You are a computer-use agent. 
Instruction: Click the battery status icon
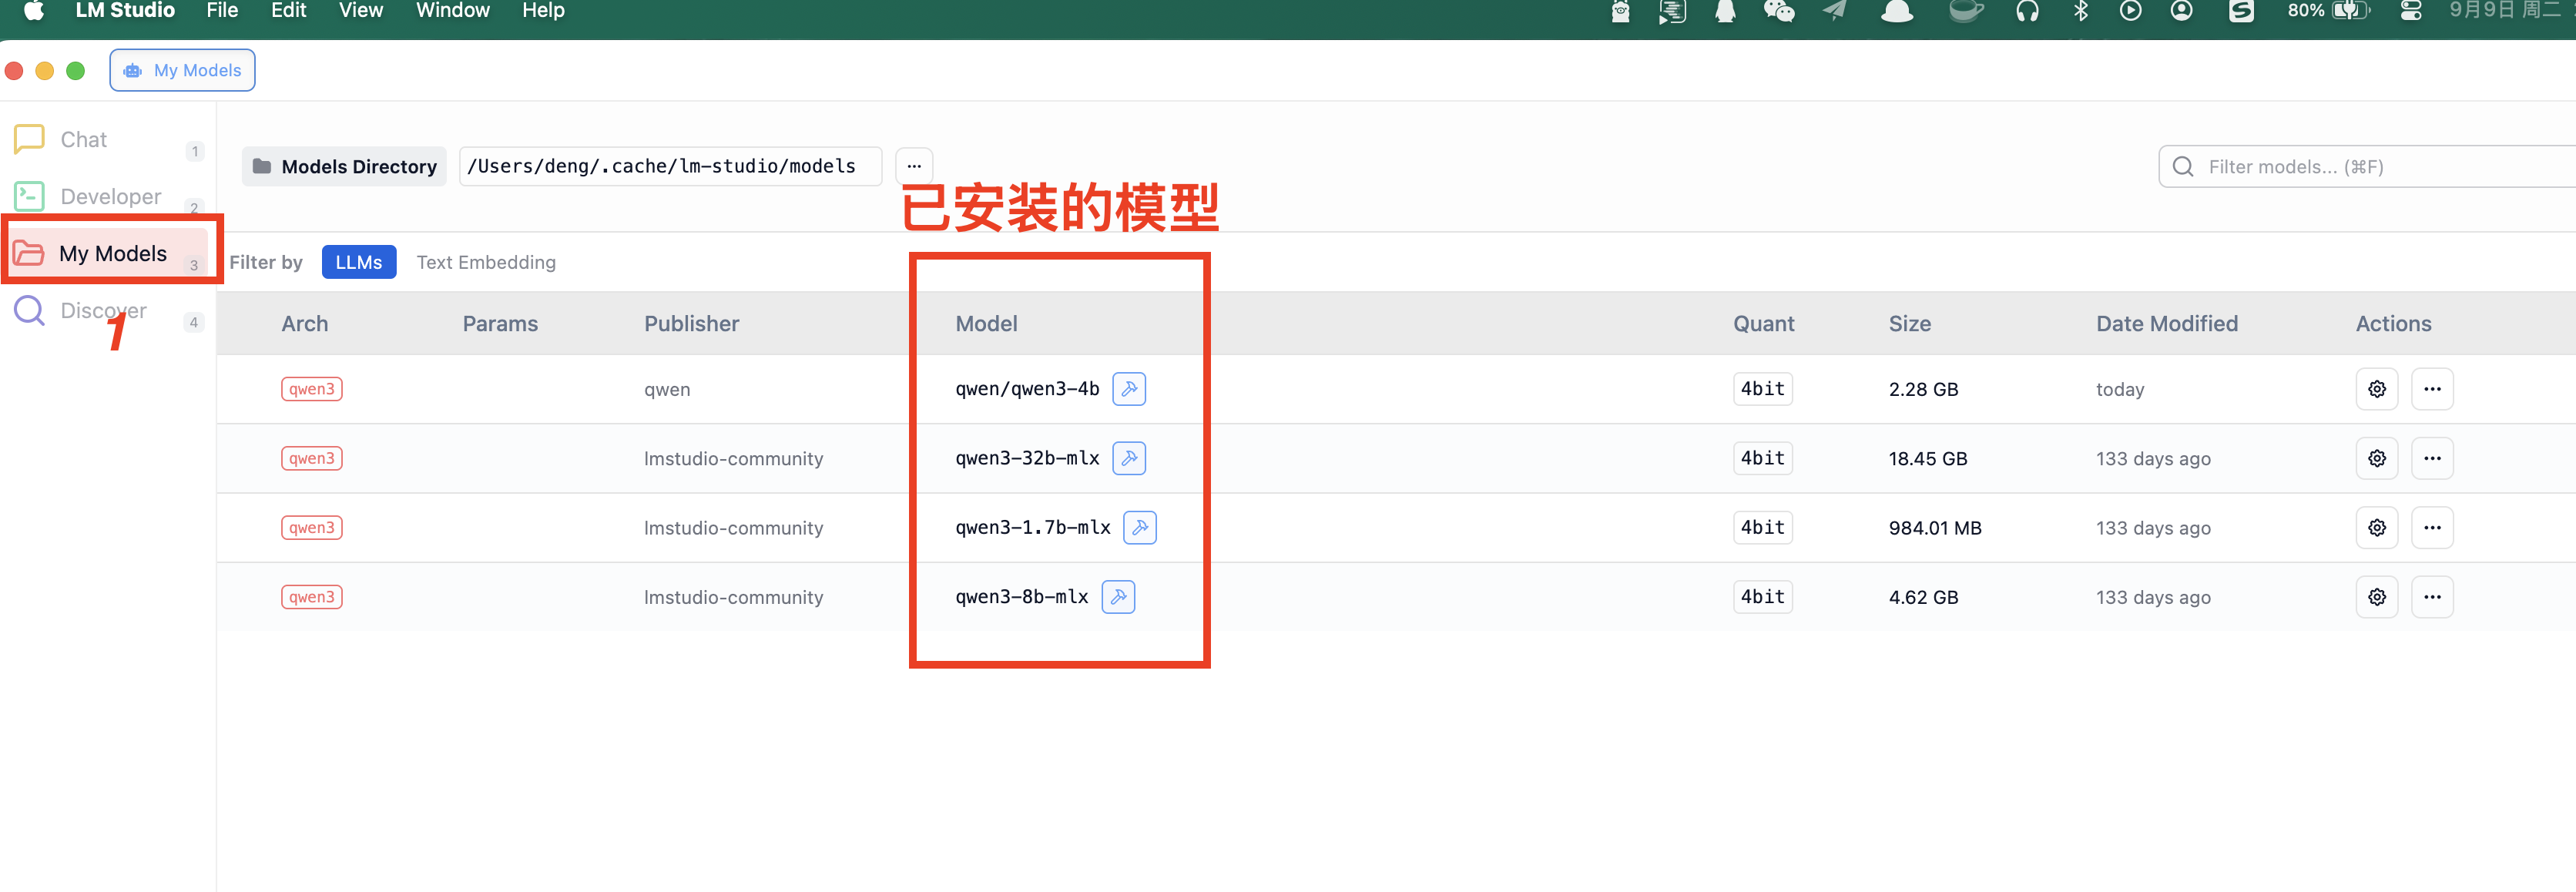click(x=2351, y=11)
